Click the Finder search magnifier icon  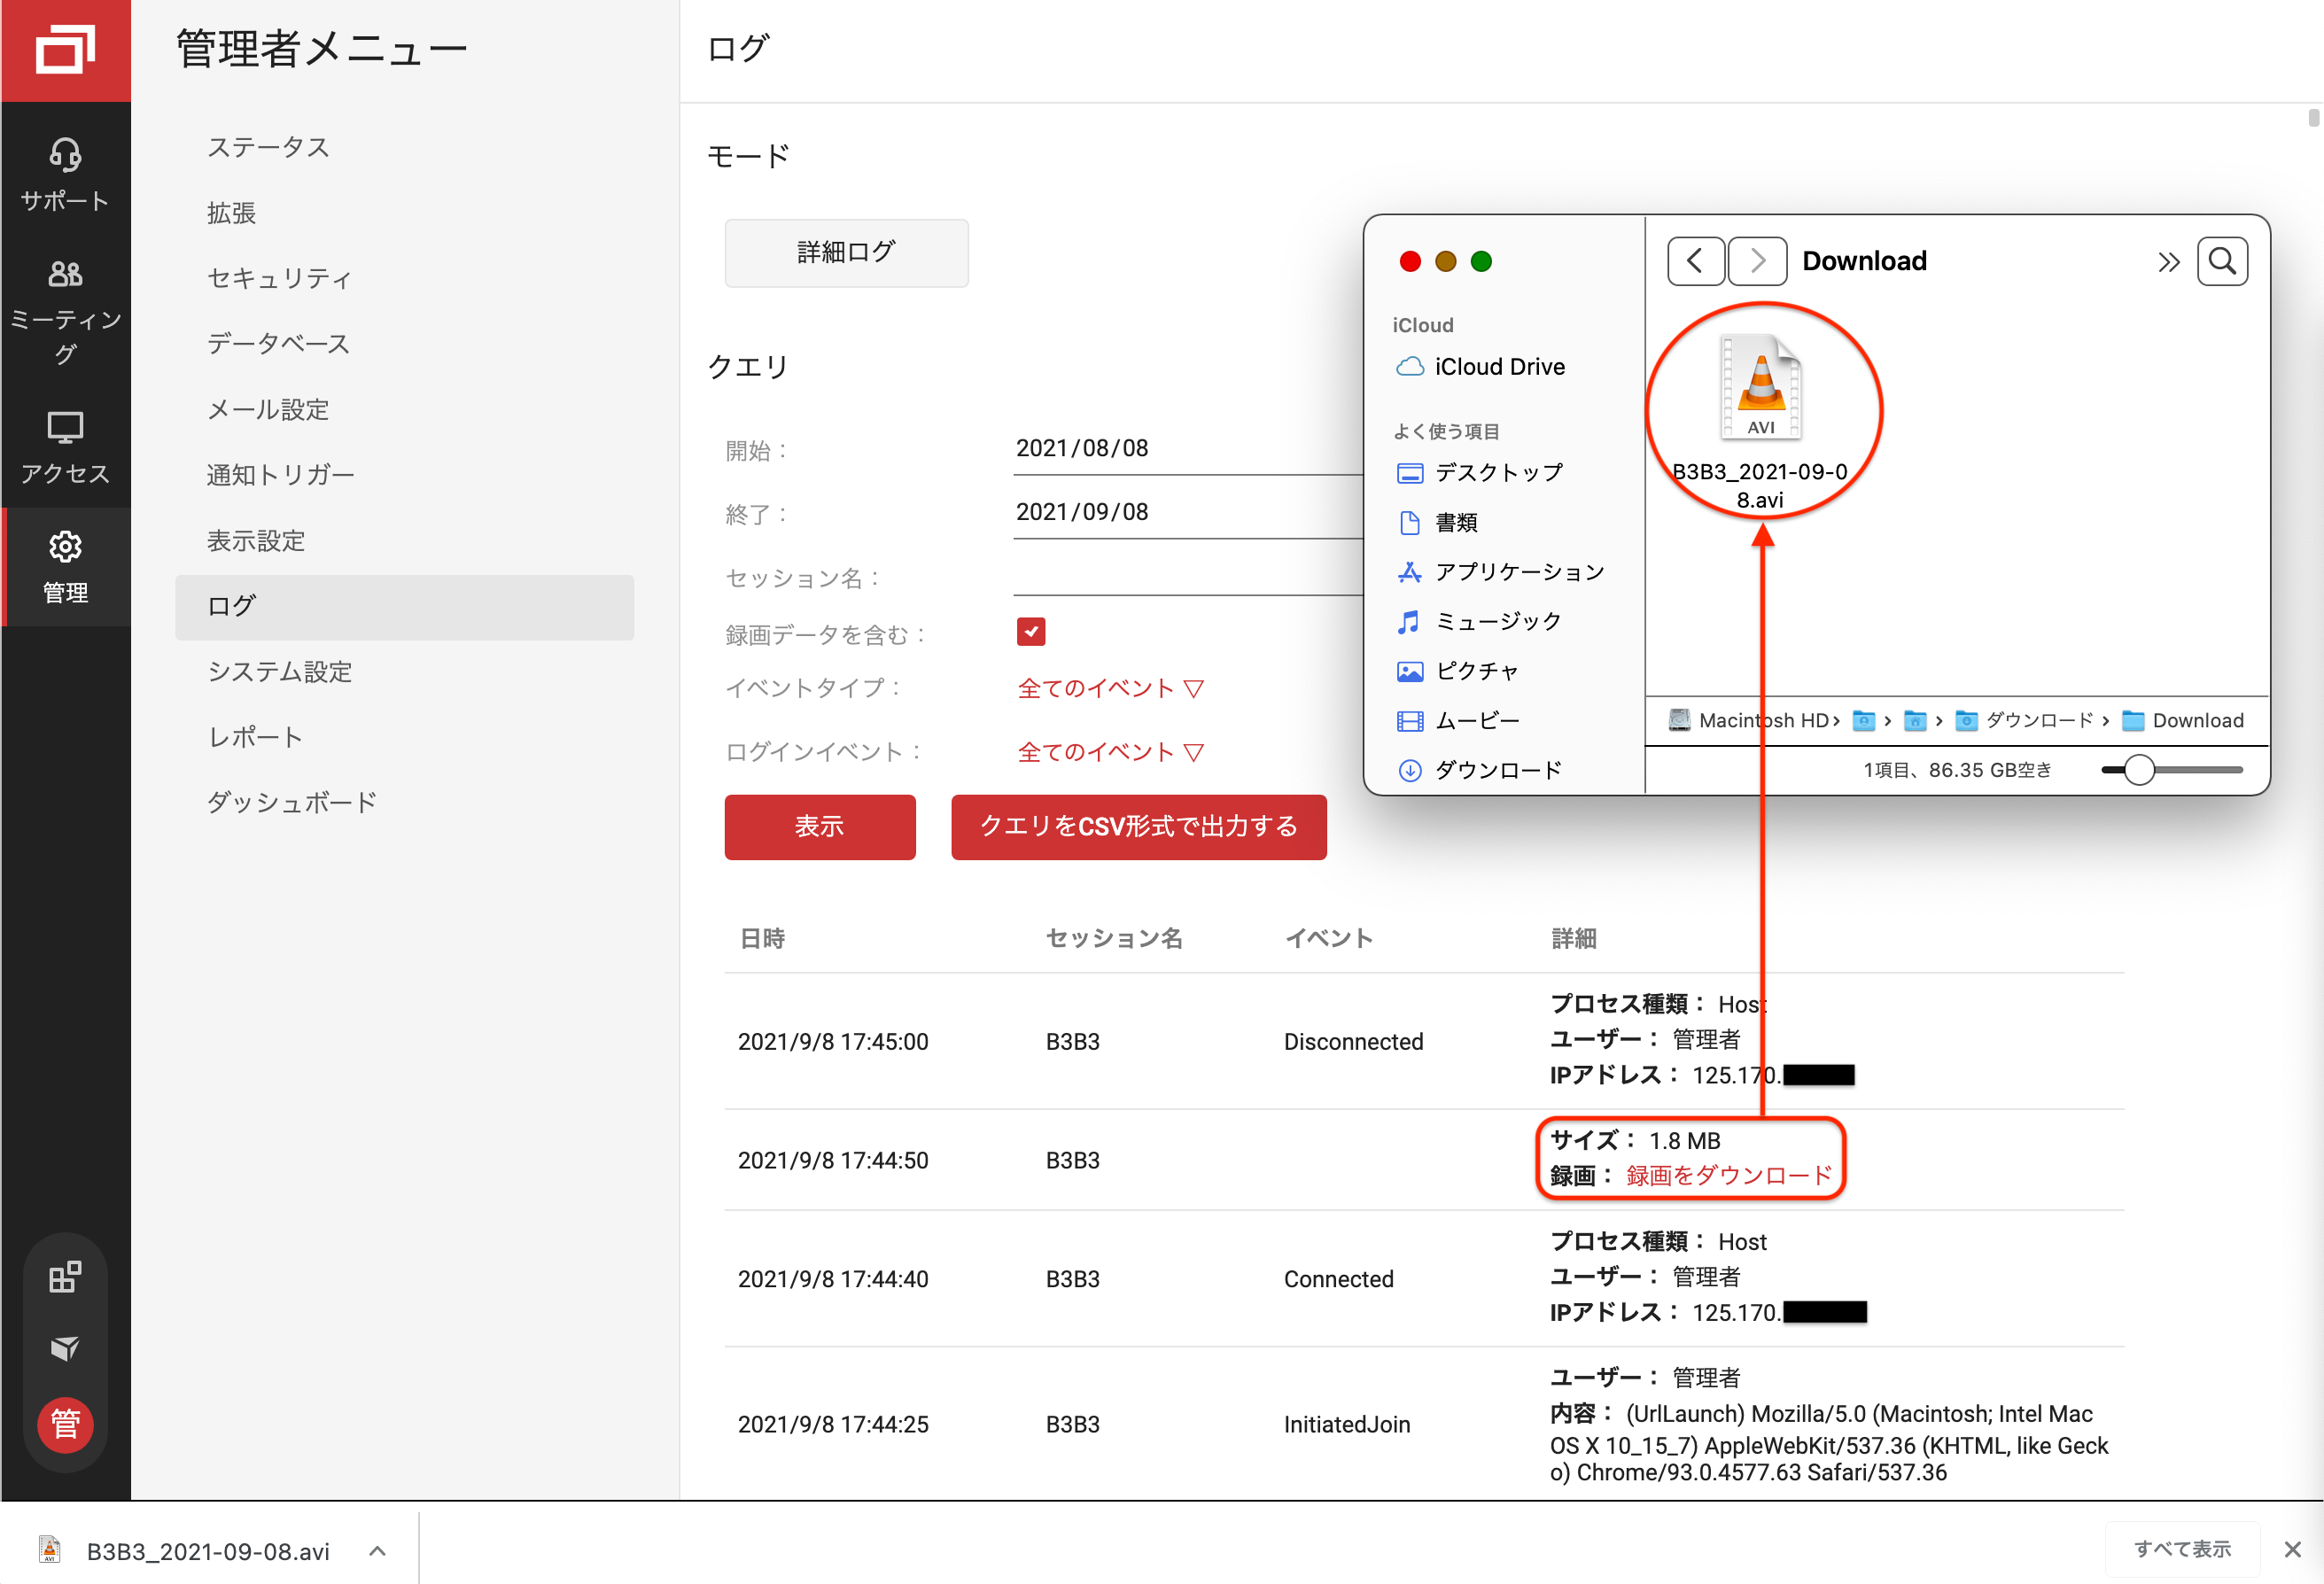point(2222,261)
